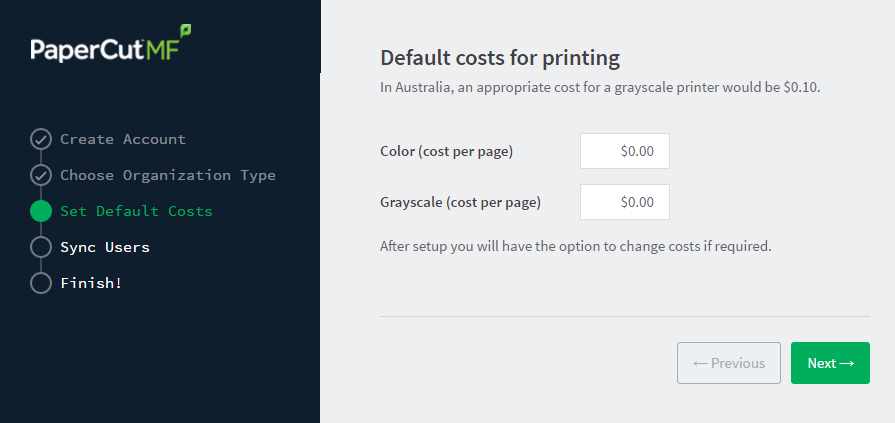The width and height of the screenshot is (895, 423).
Task: Open the Choose Organization Type step label
Action: click(168, 175)
